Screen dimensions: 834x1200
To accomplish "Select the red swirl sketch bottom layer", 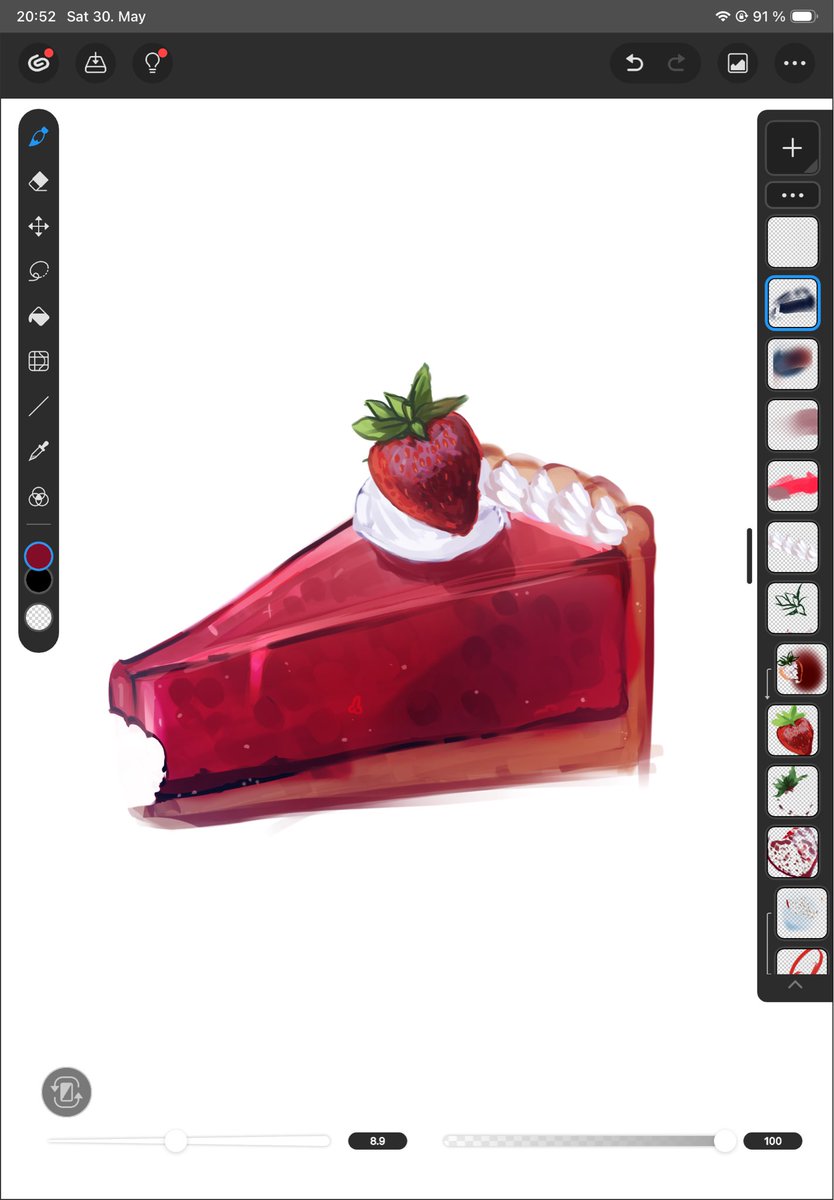I will point(802,961).
